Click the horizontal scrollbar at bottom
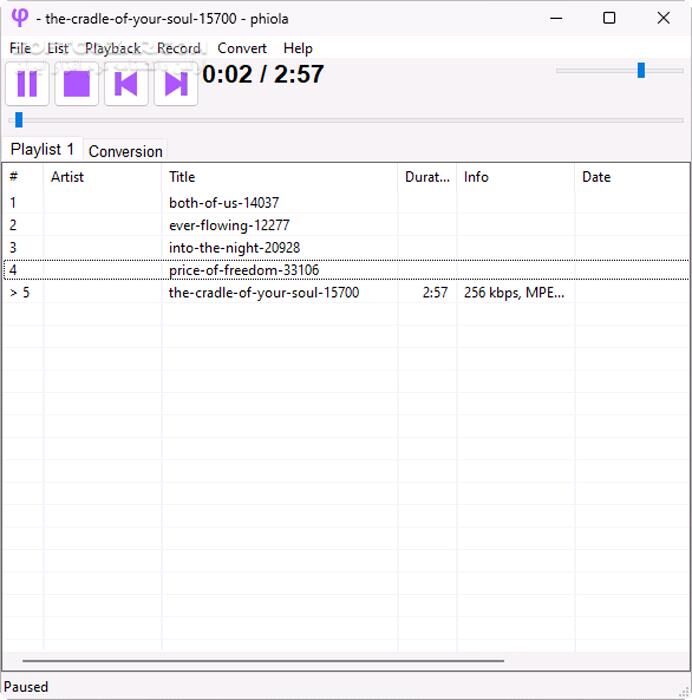Viewport: 692px width, 700px height. [x=263, y=661]
